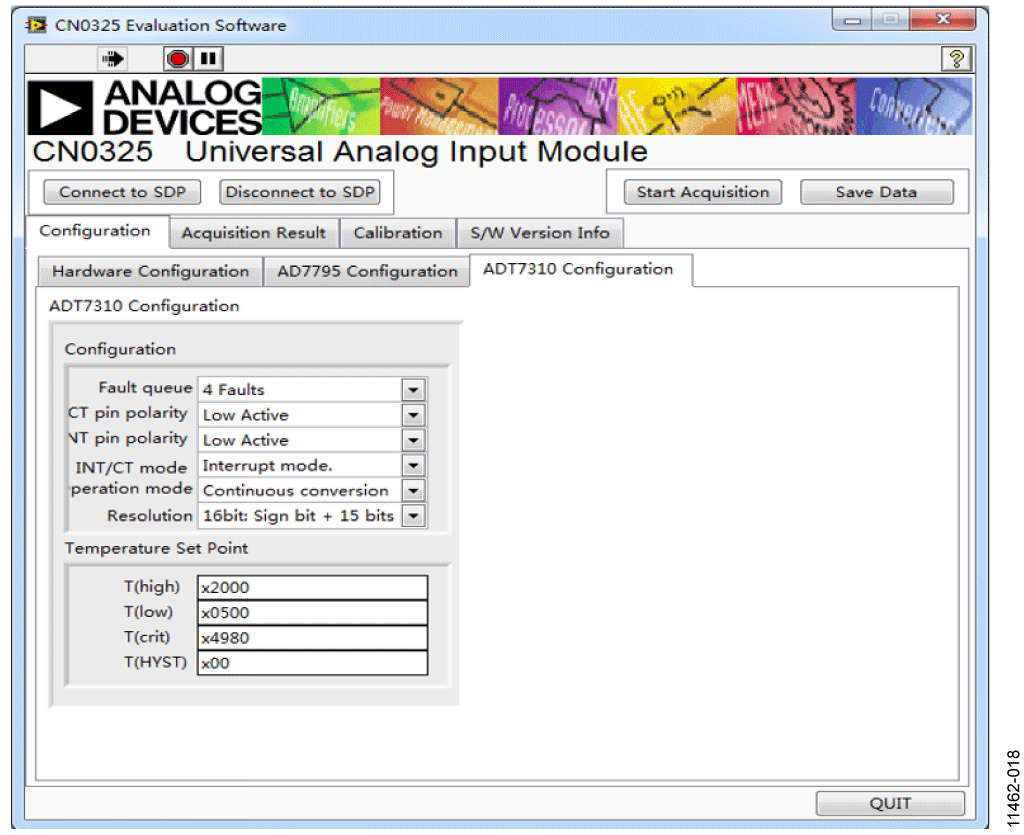Click the 'Temperature Set Point' label
Viewport: 1024px width, 835px height.
(157, 548)
